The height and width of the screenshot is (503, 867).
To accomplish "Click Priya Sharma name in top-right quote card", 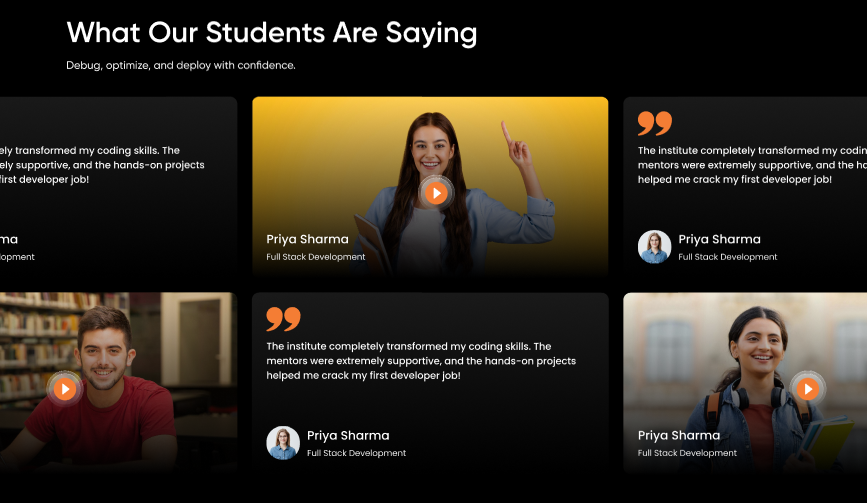I will coord(719,240).
